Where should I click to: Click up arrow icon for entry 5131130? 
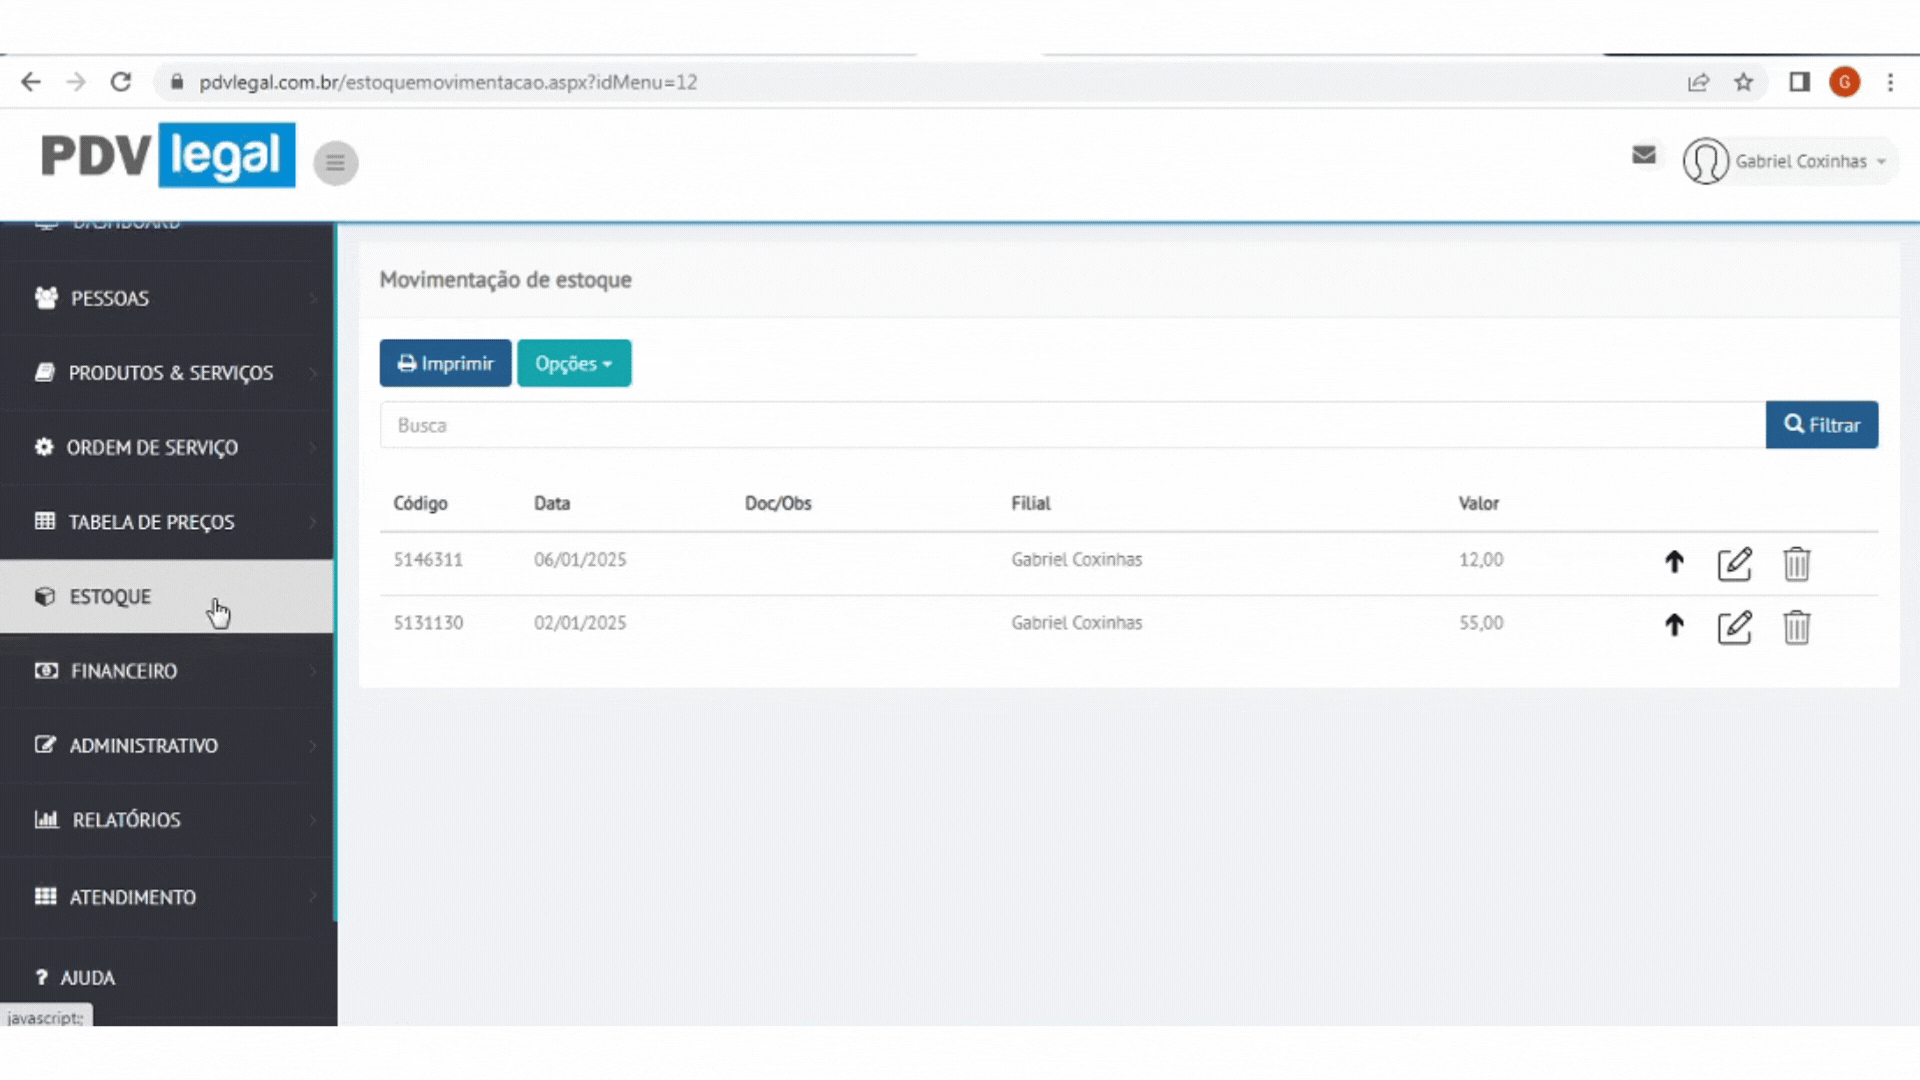point(1674,626)
